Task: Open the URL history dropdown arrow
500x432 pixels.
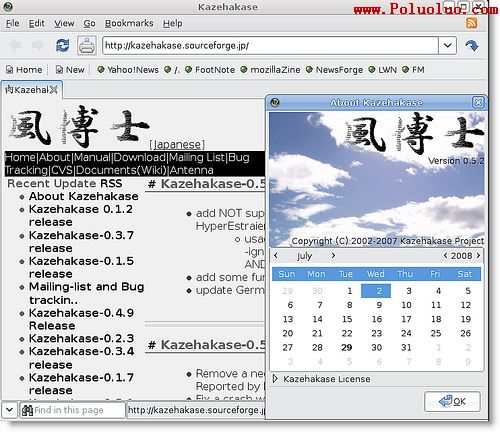Action: (x=448, y=45)
